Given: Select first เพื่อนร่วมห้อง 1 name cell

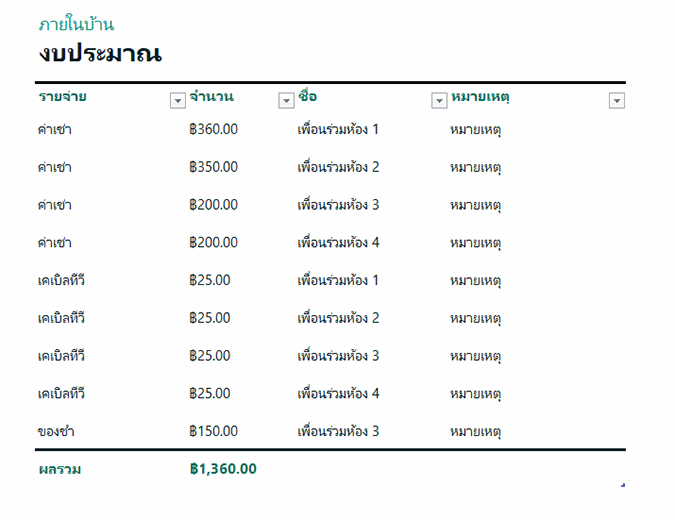Looking at the screenshot, I should tap(338, 129).
